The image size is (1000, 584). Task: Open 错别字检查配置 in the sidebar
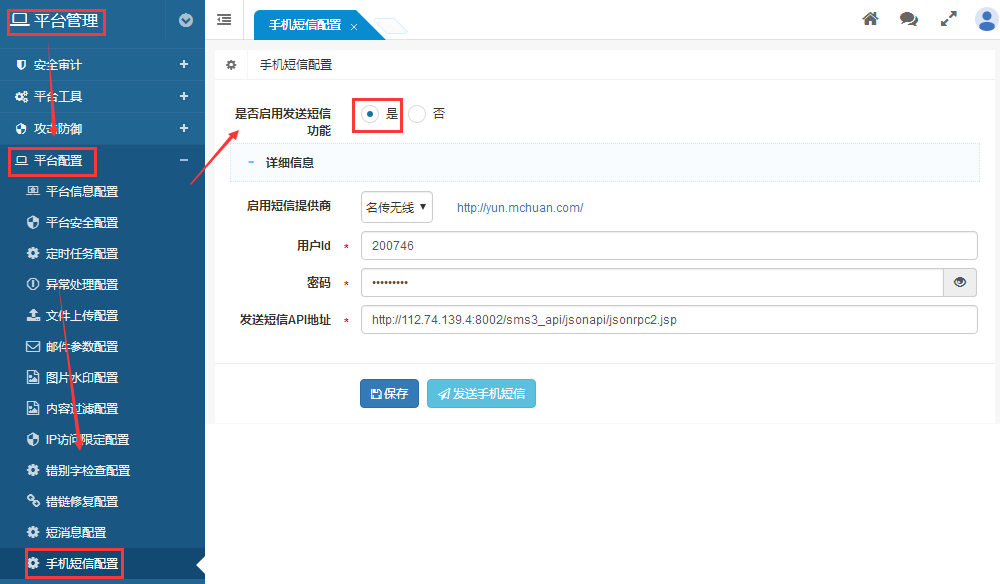point(87,471)
